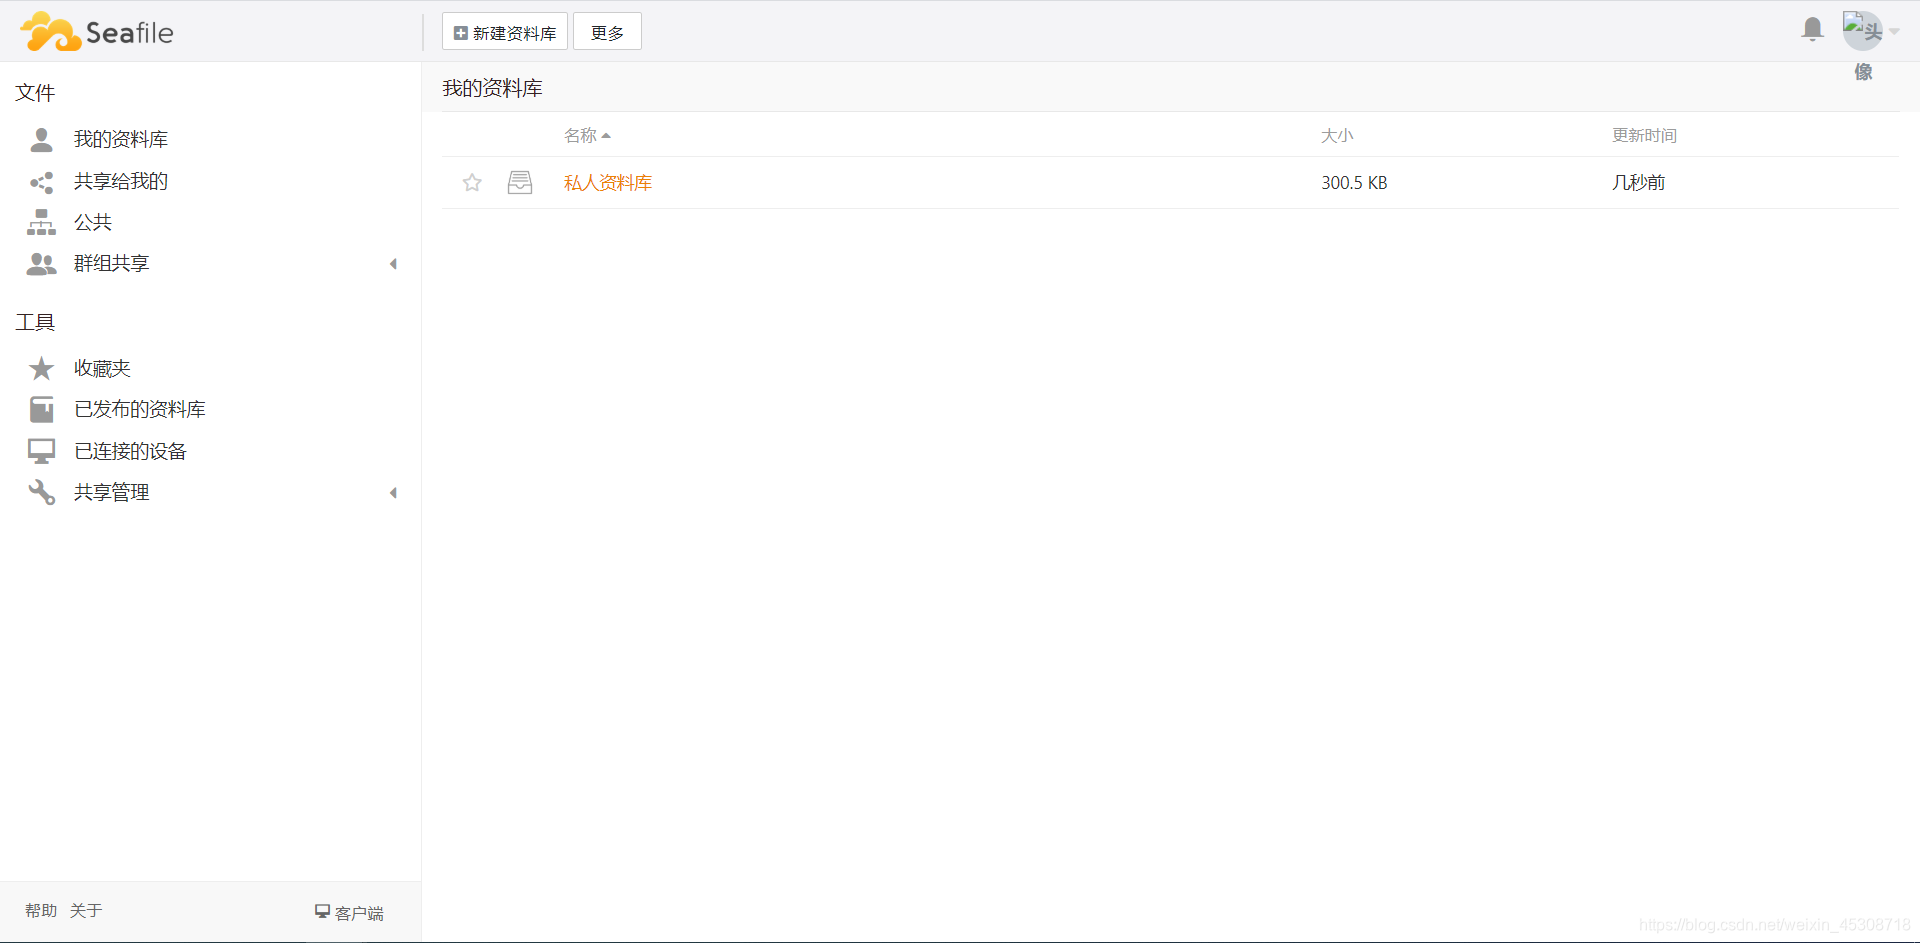Open the user avatar menu
1920x943 pixels.
coord(1870,31)
